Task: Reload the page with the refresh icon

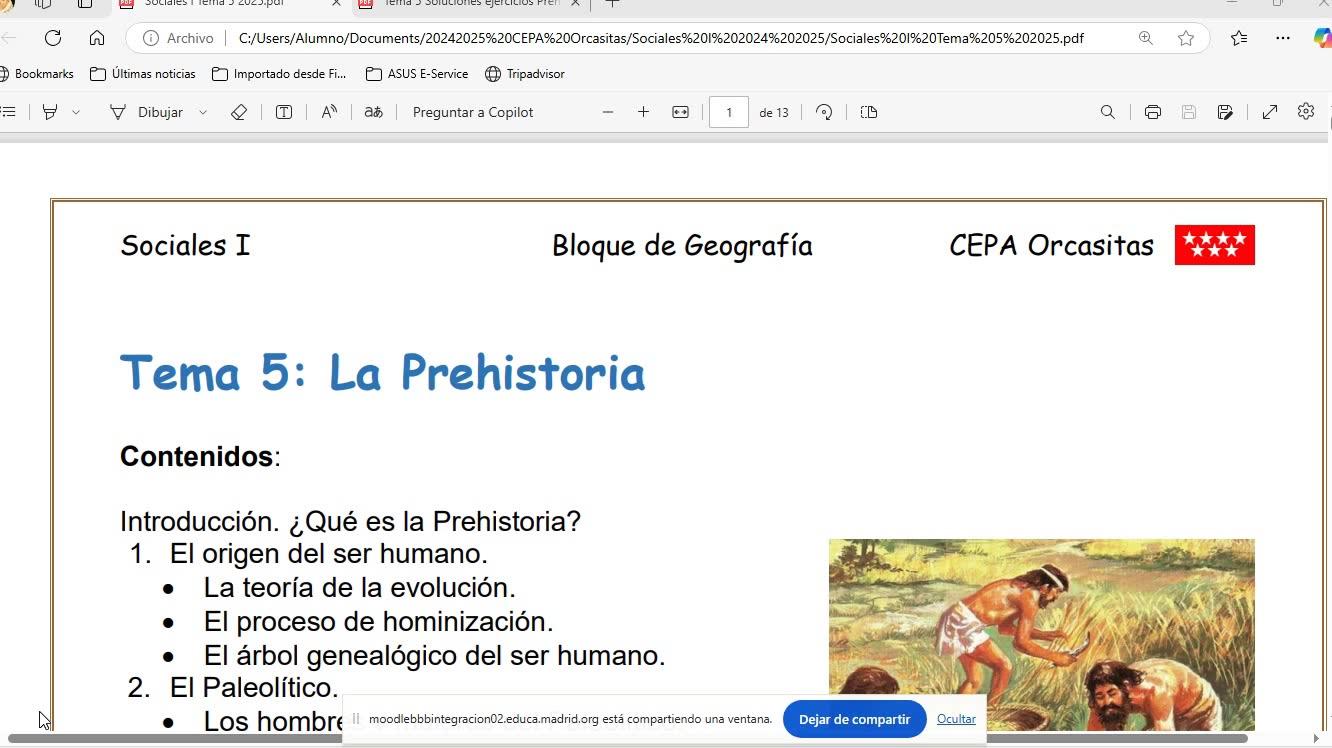Action: tap(53, 38)
